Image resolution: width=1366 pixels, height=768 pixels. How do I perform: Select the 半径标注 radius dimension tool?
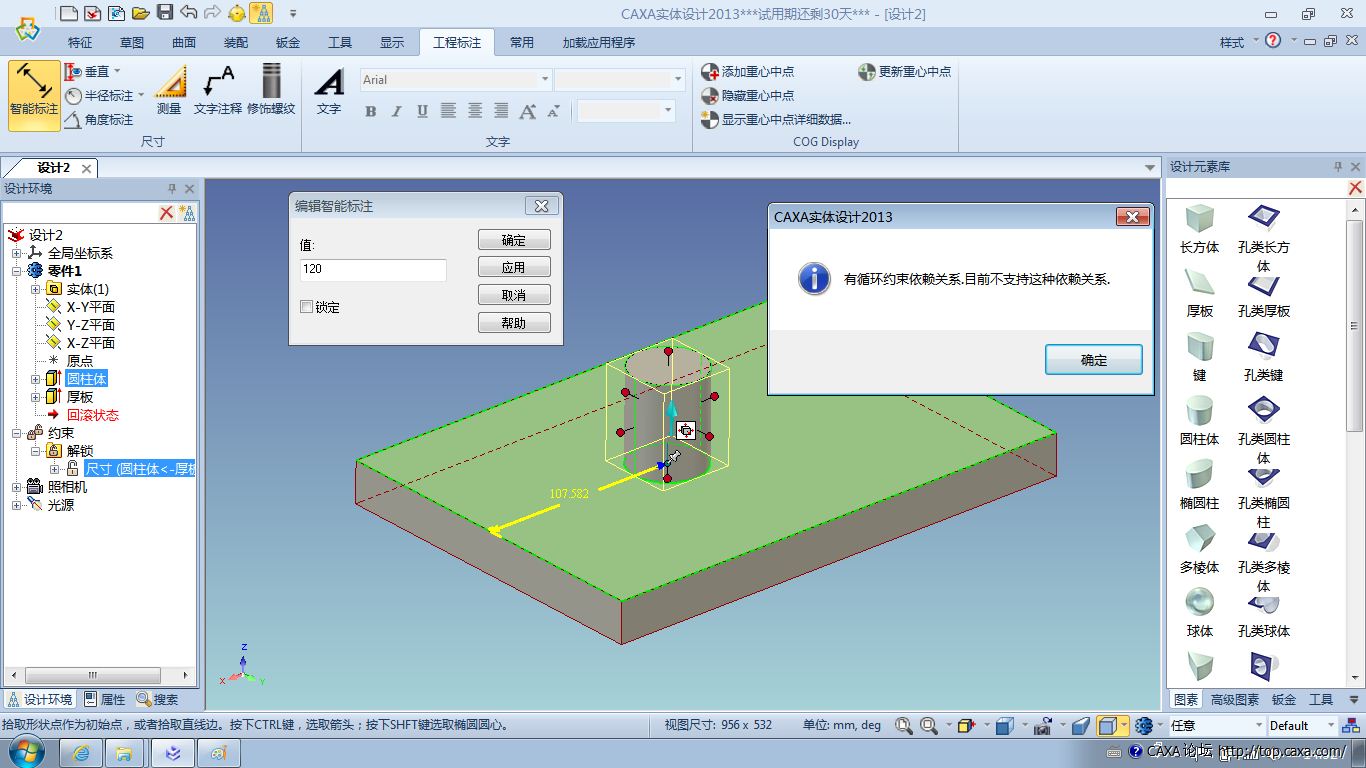click(x=104, y=96)
